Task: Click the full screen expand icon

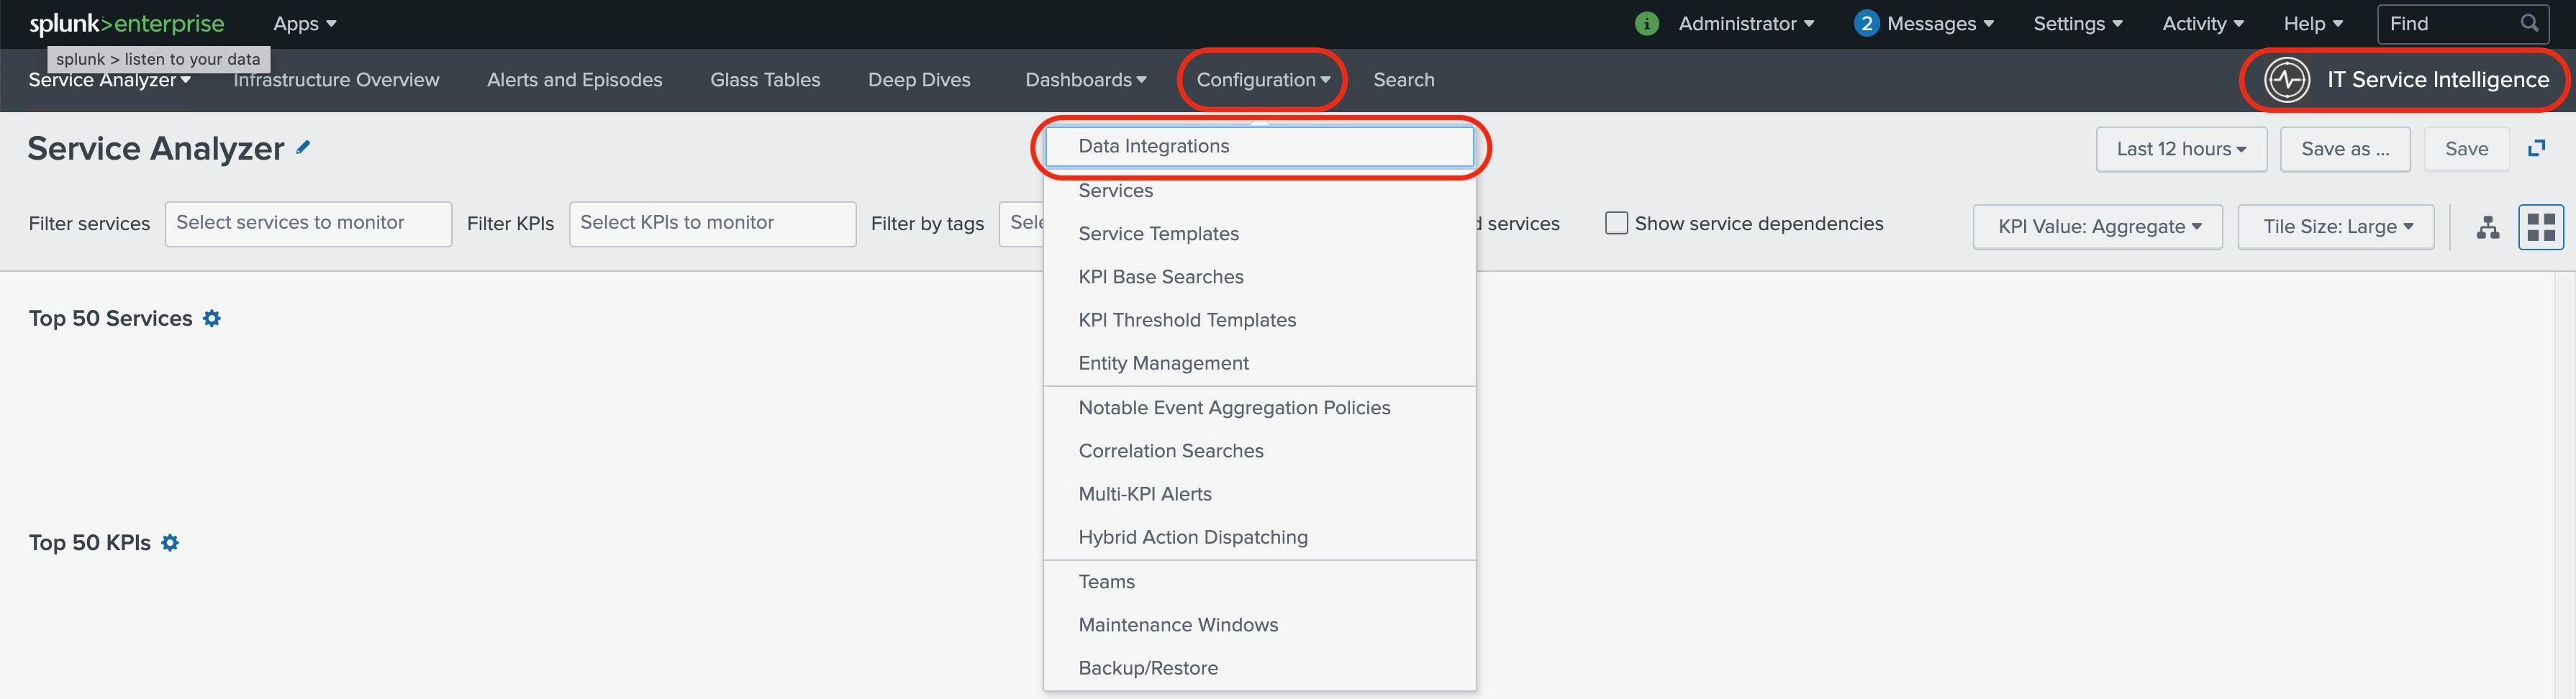Action: pos(2537,148)
